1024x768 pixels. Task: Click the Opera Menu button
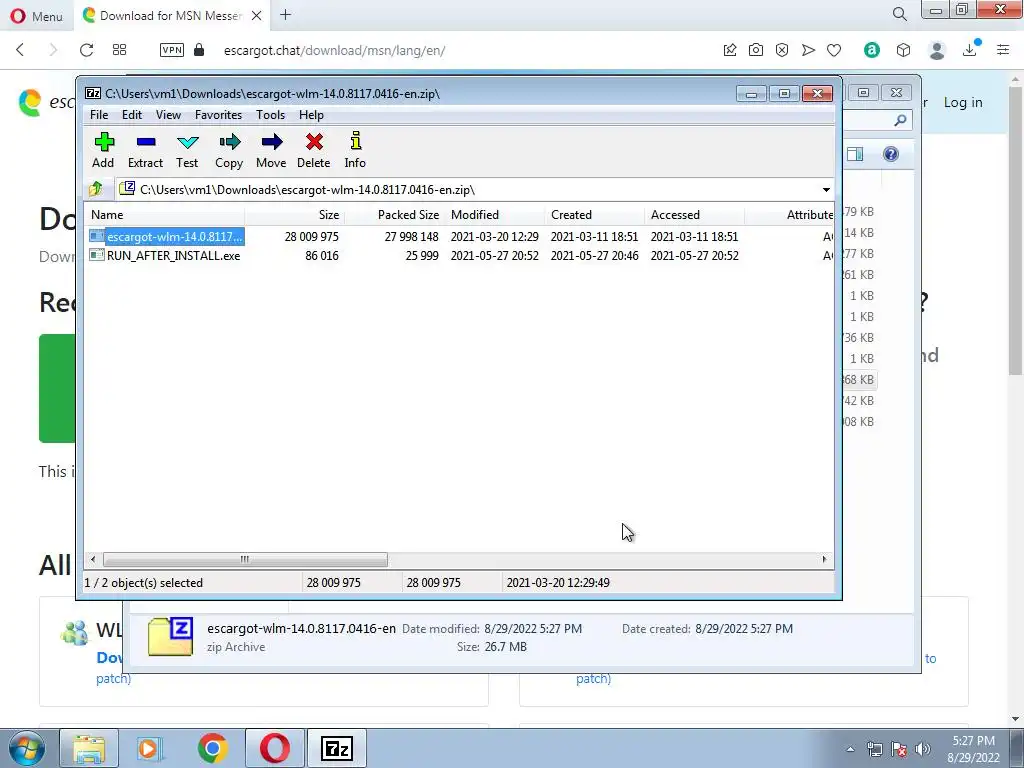pos(37,16)
